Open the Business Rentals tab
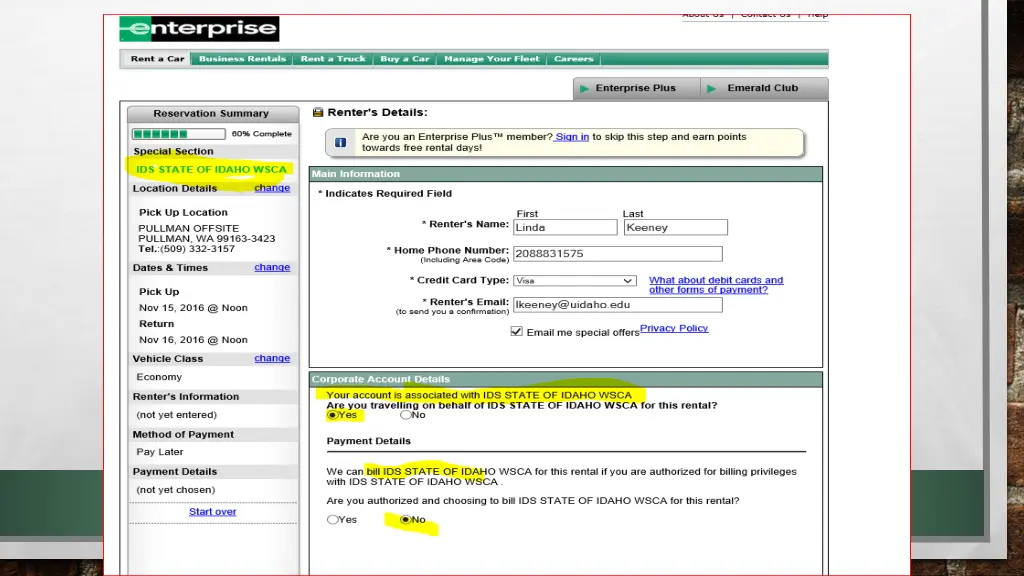Image resolution: width=1024 pixels, height=576 pixels. pos(242,59)
